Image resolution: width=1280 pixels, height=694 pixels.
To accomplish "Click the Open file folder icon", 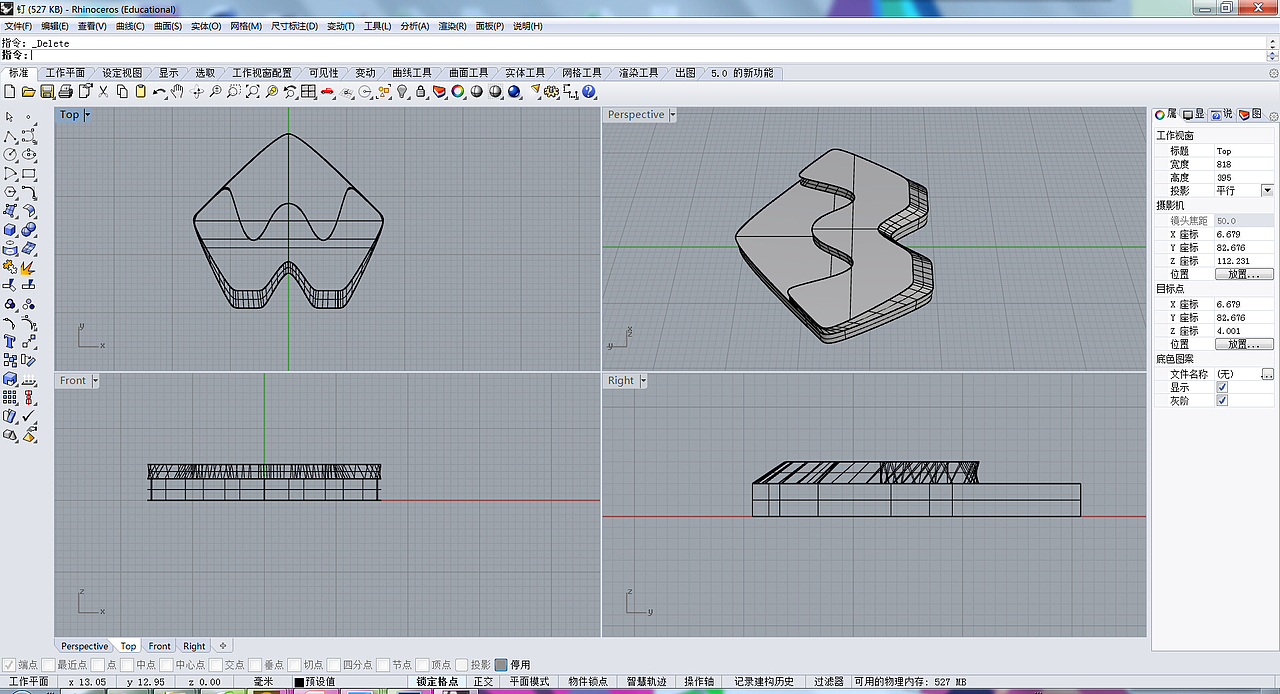I will [x=29, y=92].
